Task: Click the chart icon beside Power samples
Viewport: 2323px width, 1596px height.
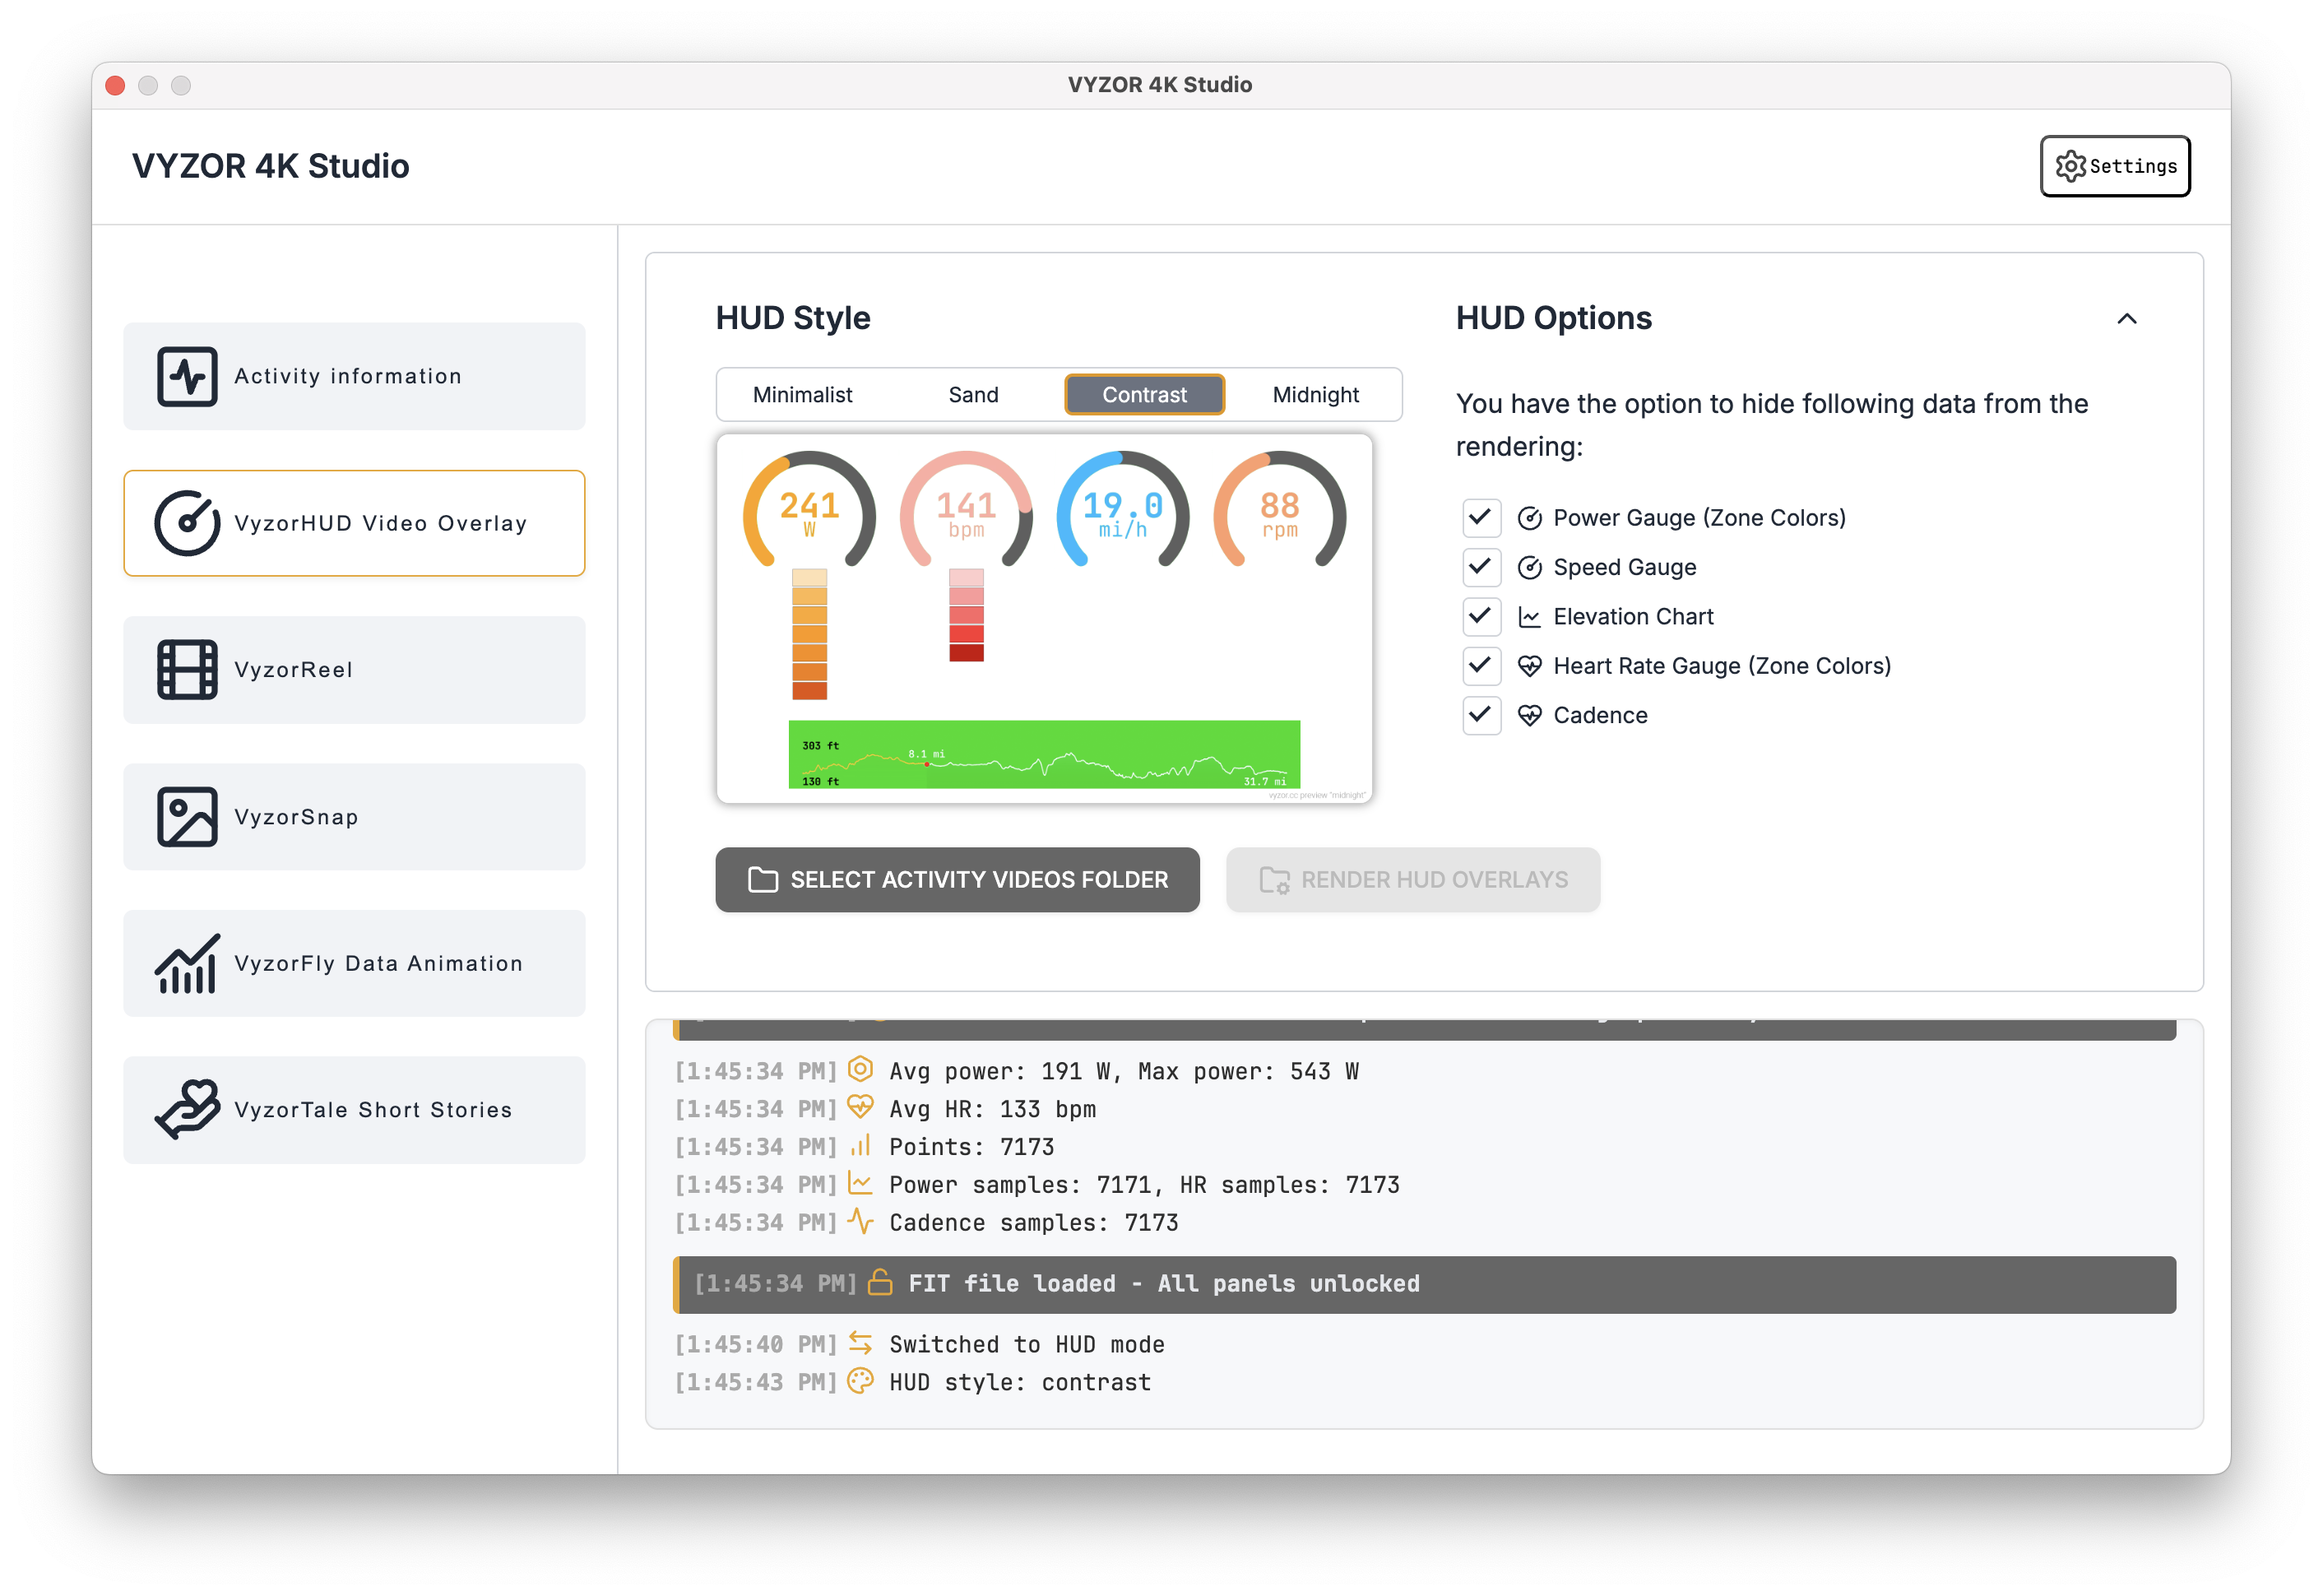Action: coord(860,1183)
